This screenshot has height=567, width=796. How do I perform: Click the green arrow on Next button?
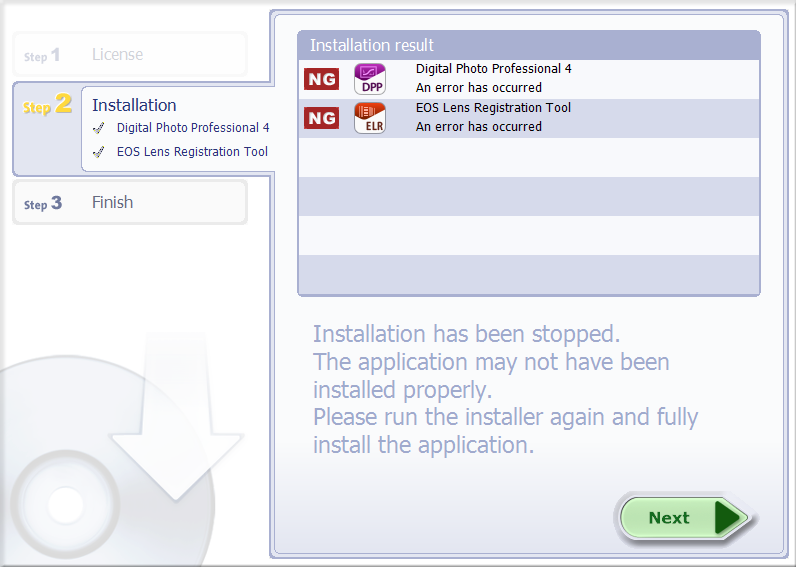pos(730,518)
